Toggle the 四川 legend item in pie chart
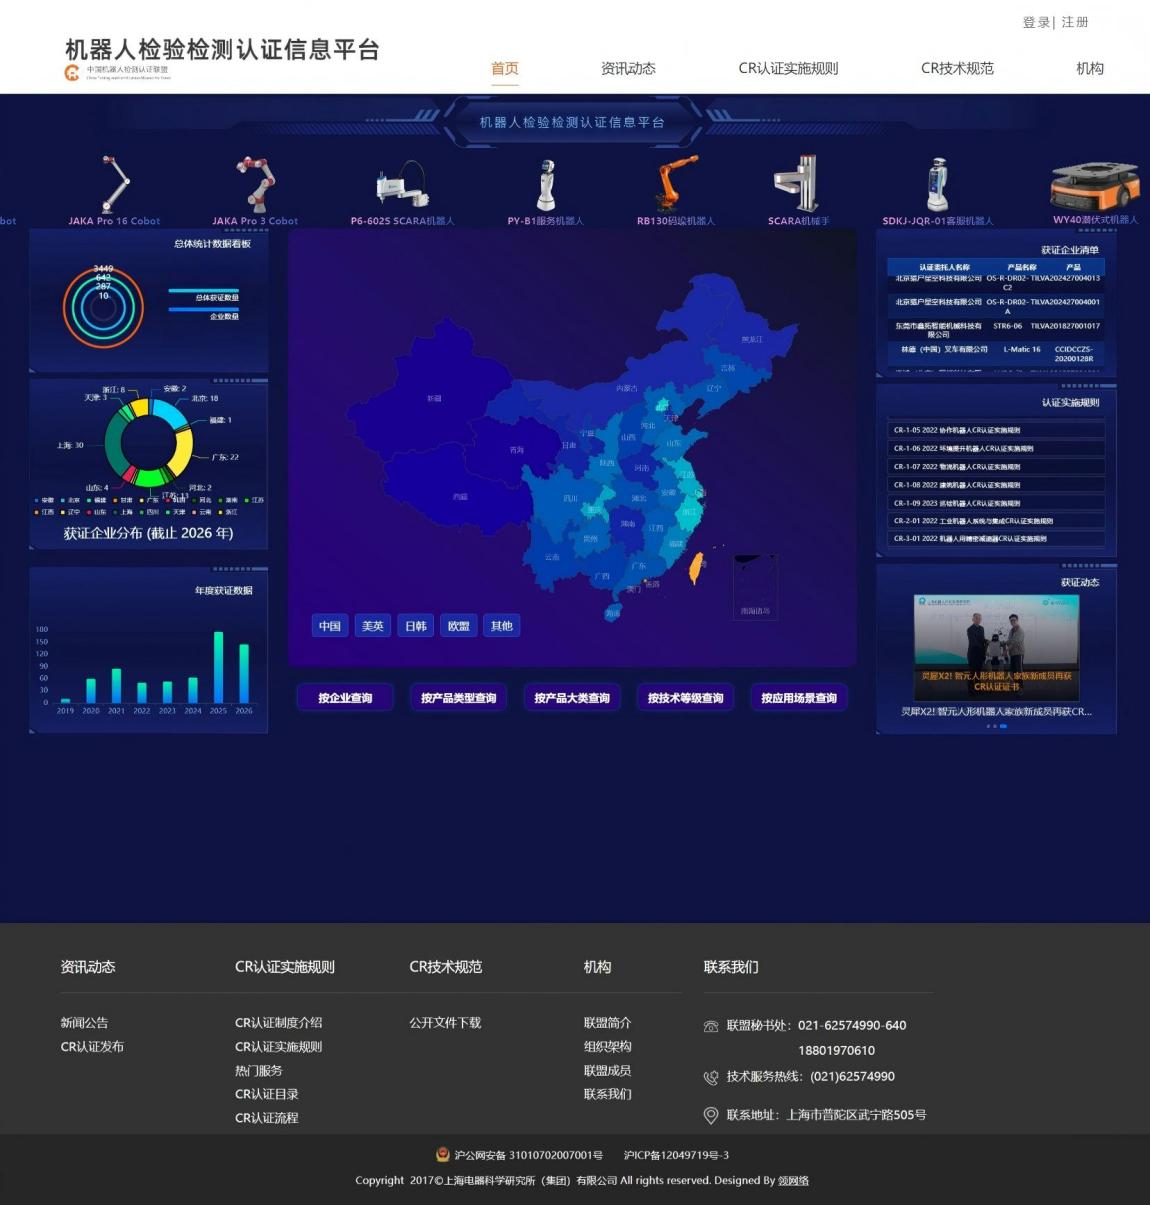This screenshot has height=1205, width=1150. coord(149,512)
